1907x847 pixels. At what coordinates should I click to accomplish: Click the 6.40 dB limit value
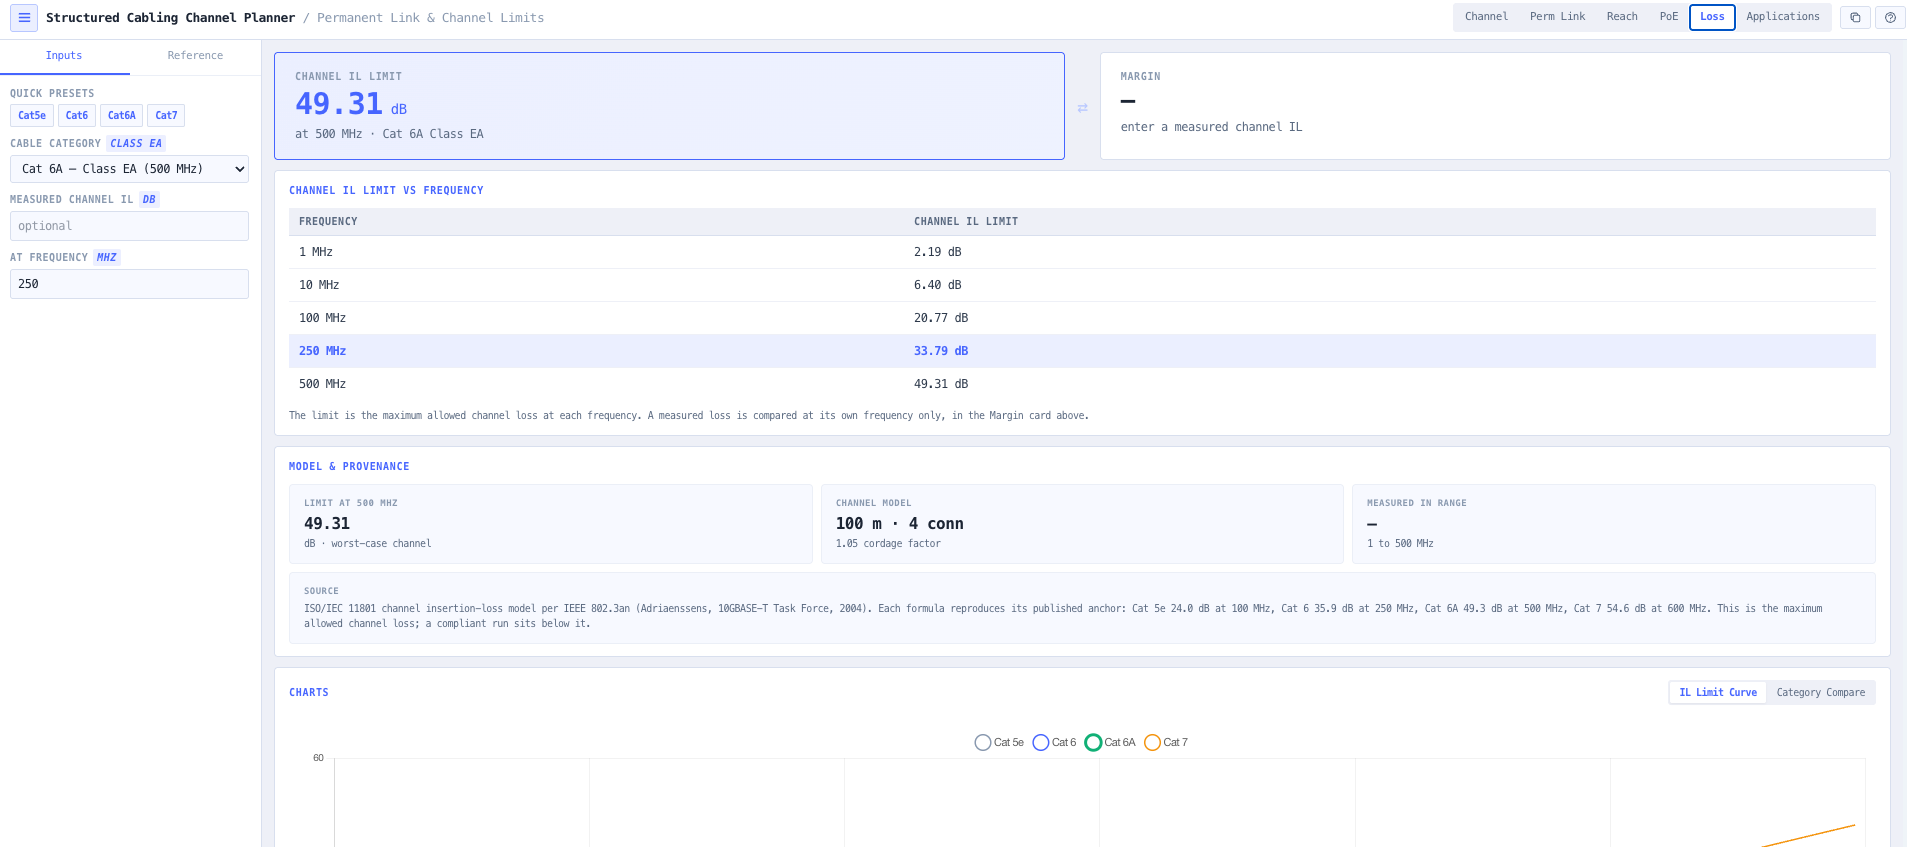point(937,285)
